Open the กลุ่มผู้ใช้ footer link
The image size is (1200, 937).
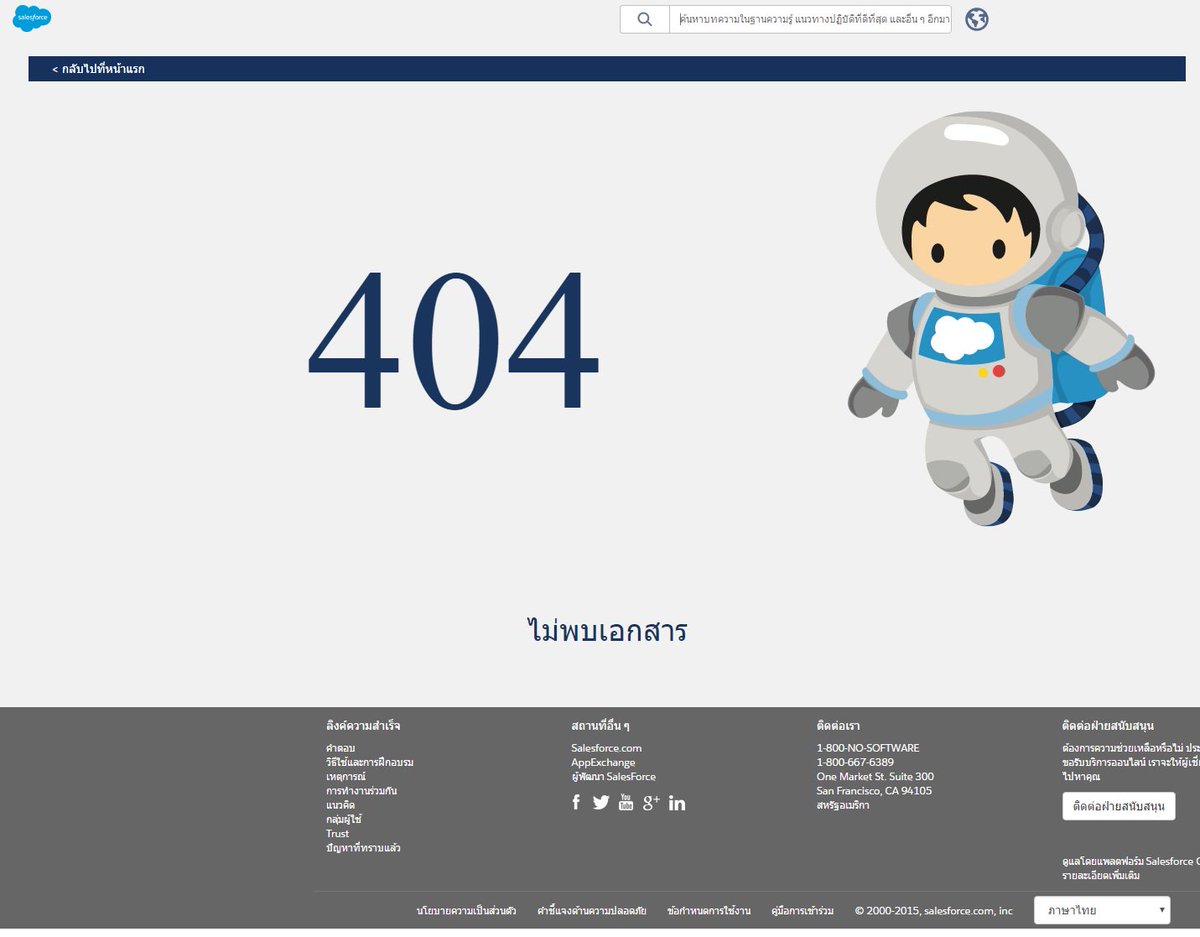point(343,819)
